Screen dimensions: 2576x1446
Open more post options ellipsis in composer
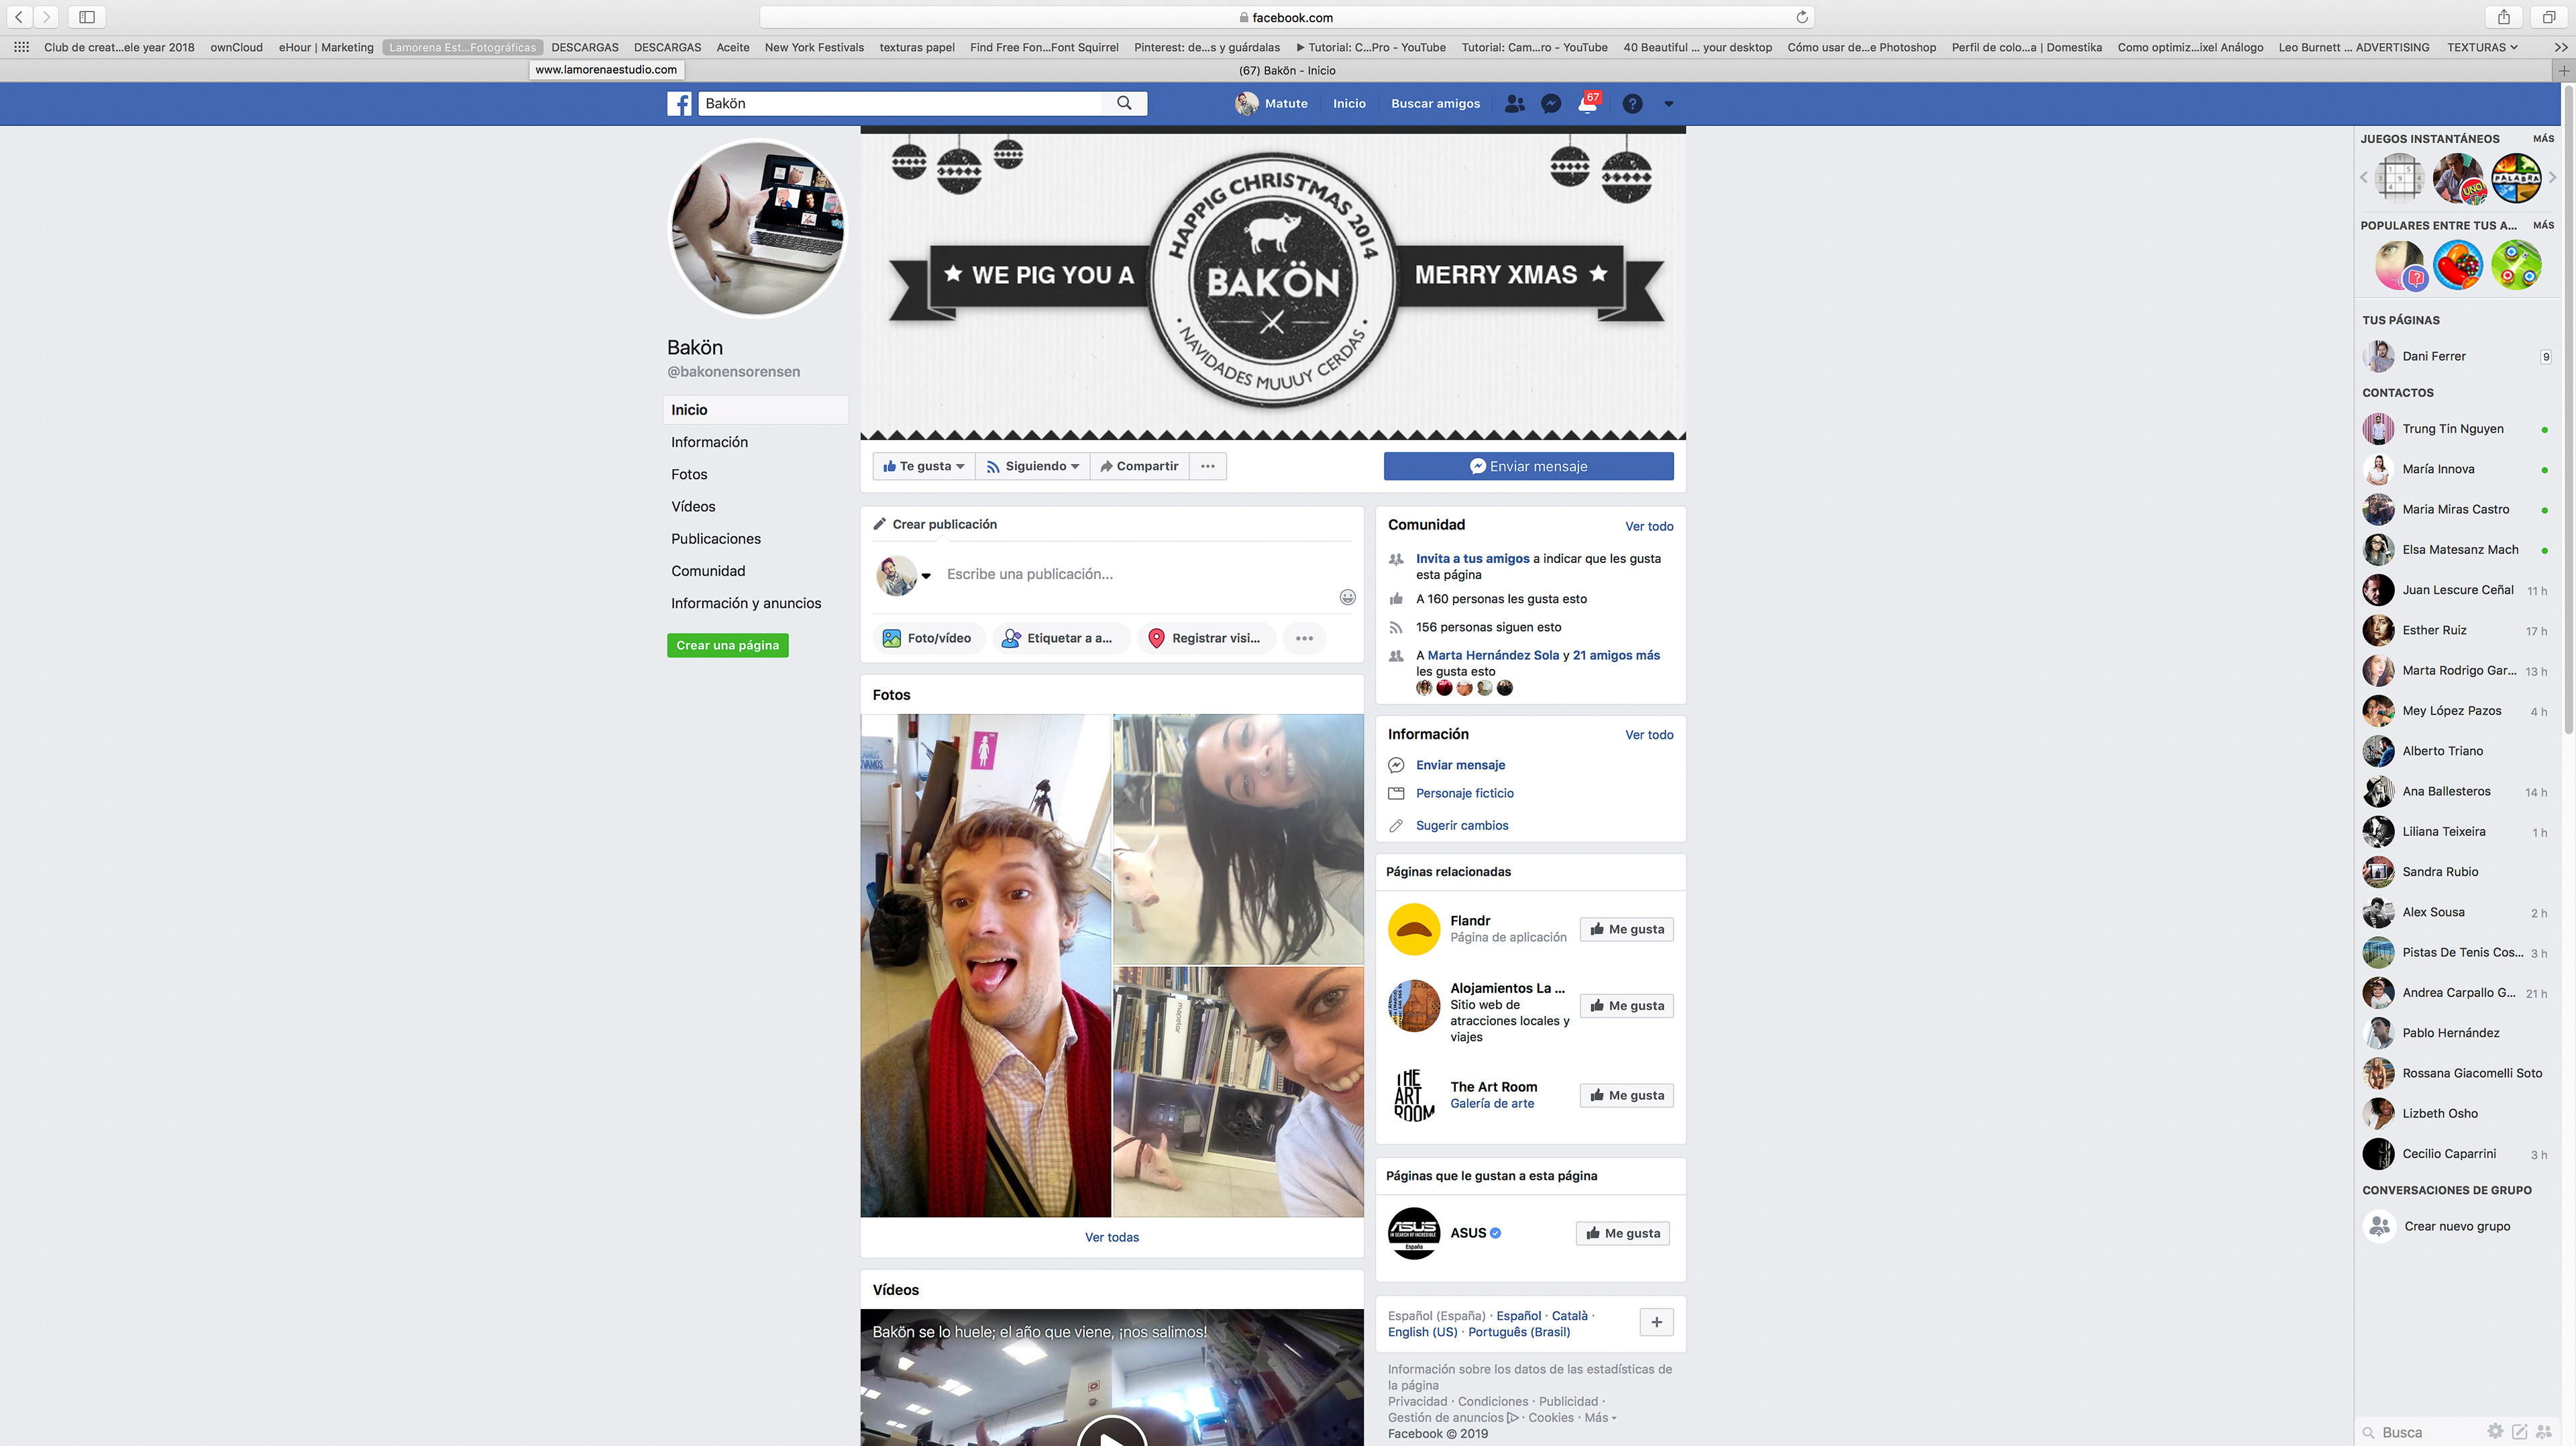[x=1304, y=638]
